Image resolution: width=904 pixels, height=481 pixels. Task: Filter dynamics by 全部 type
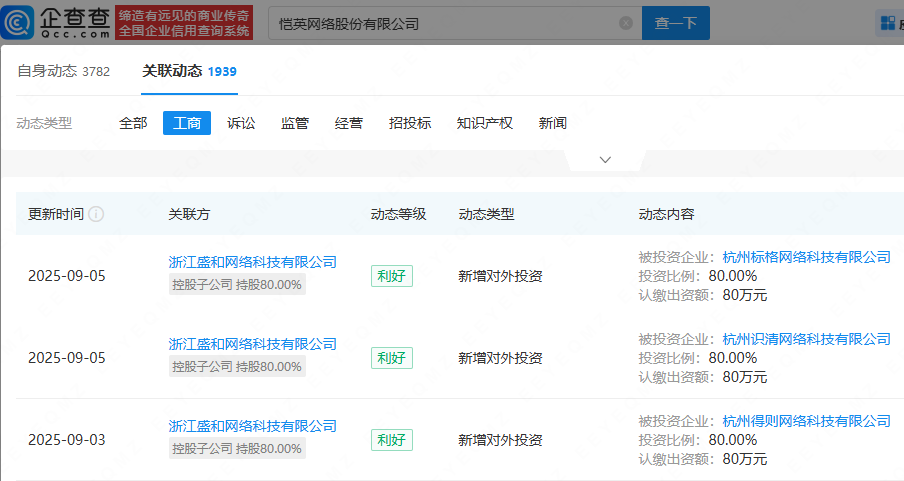(x=133, y=123)
